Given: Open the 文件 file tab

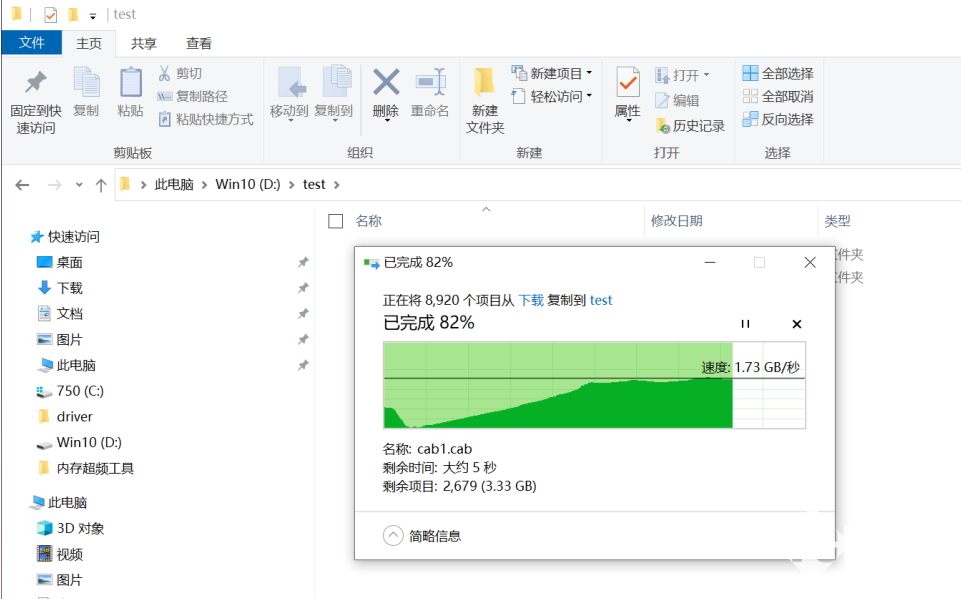Looking at the screenshot, I should point(32,43).
